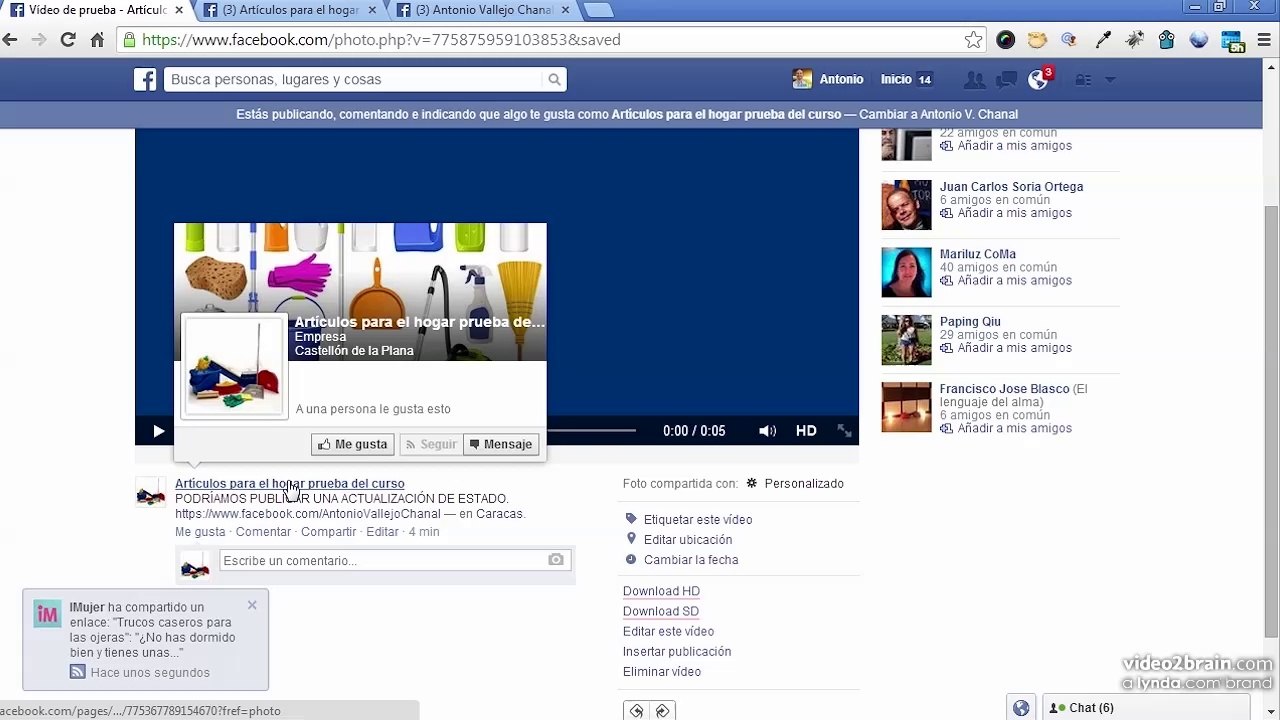The height and width of the screenshot is (720, 1280).
Task: Click the Facebook logo icon
Action: tap(146, 80)
